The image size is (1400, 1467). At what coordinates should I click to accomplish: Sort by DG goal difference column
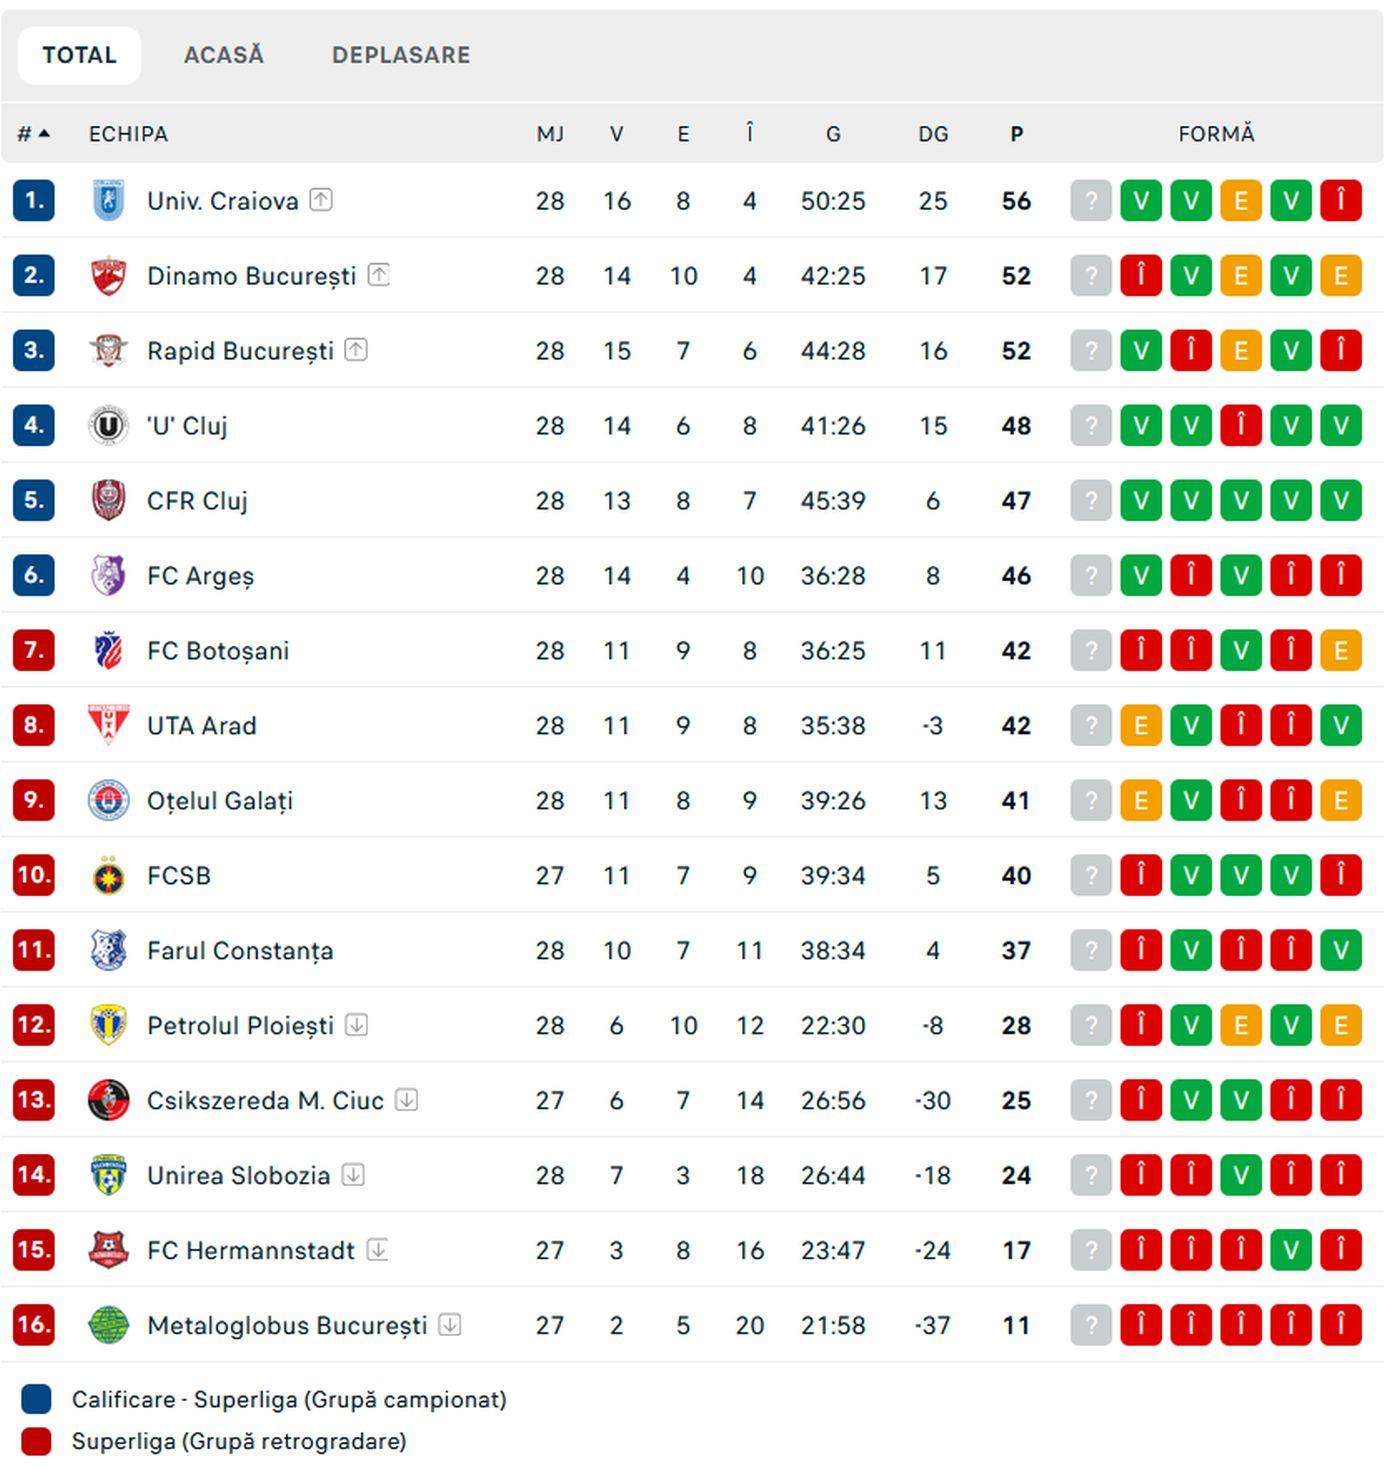[x=933, y=134]
